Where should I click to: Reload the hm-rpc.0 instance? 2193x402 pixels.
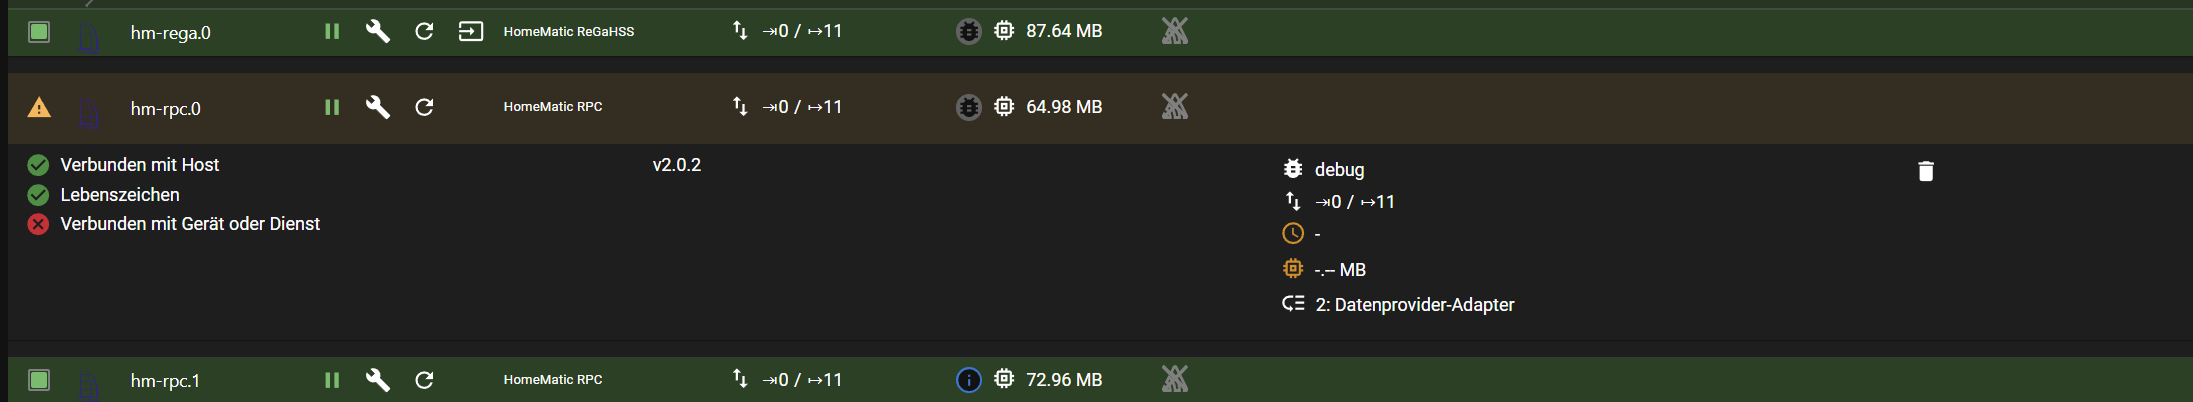click(x=424, y=107)
